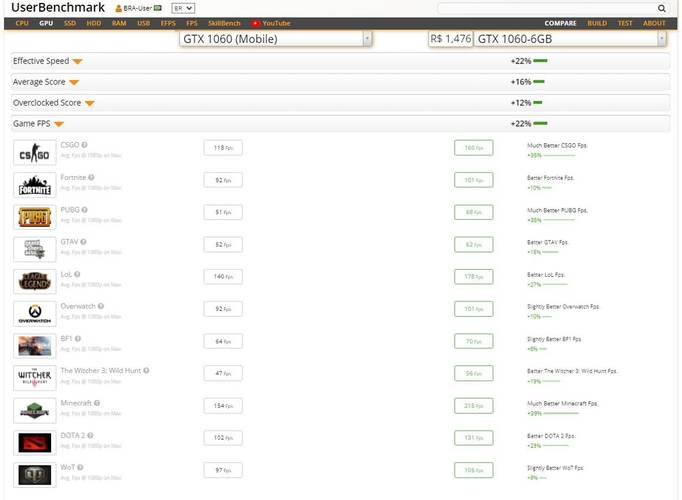Show help info next to LoL
This screenshot has height=500, width=682.
point(77,274)
